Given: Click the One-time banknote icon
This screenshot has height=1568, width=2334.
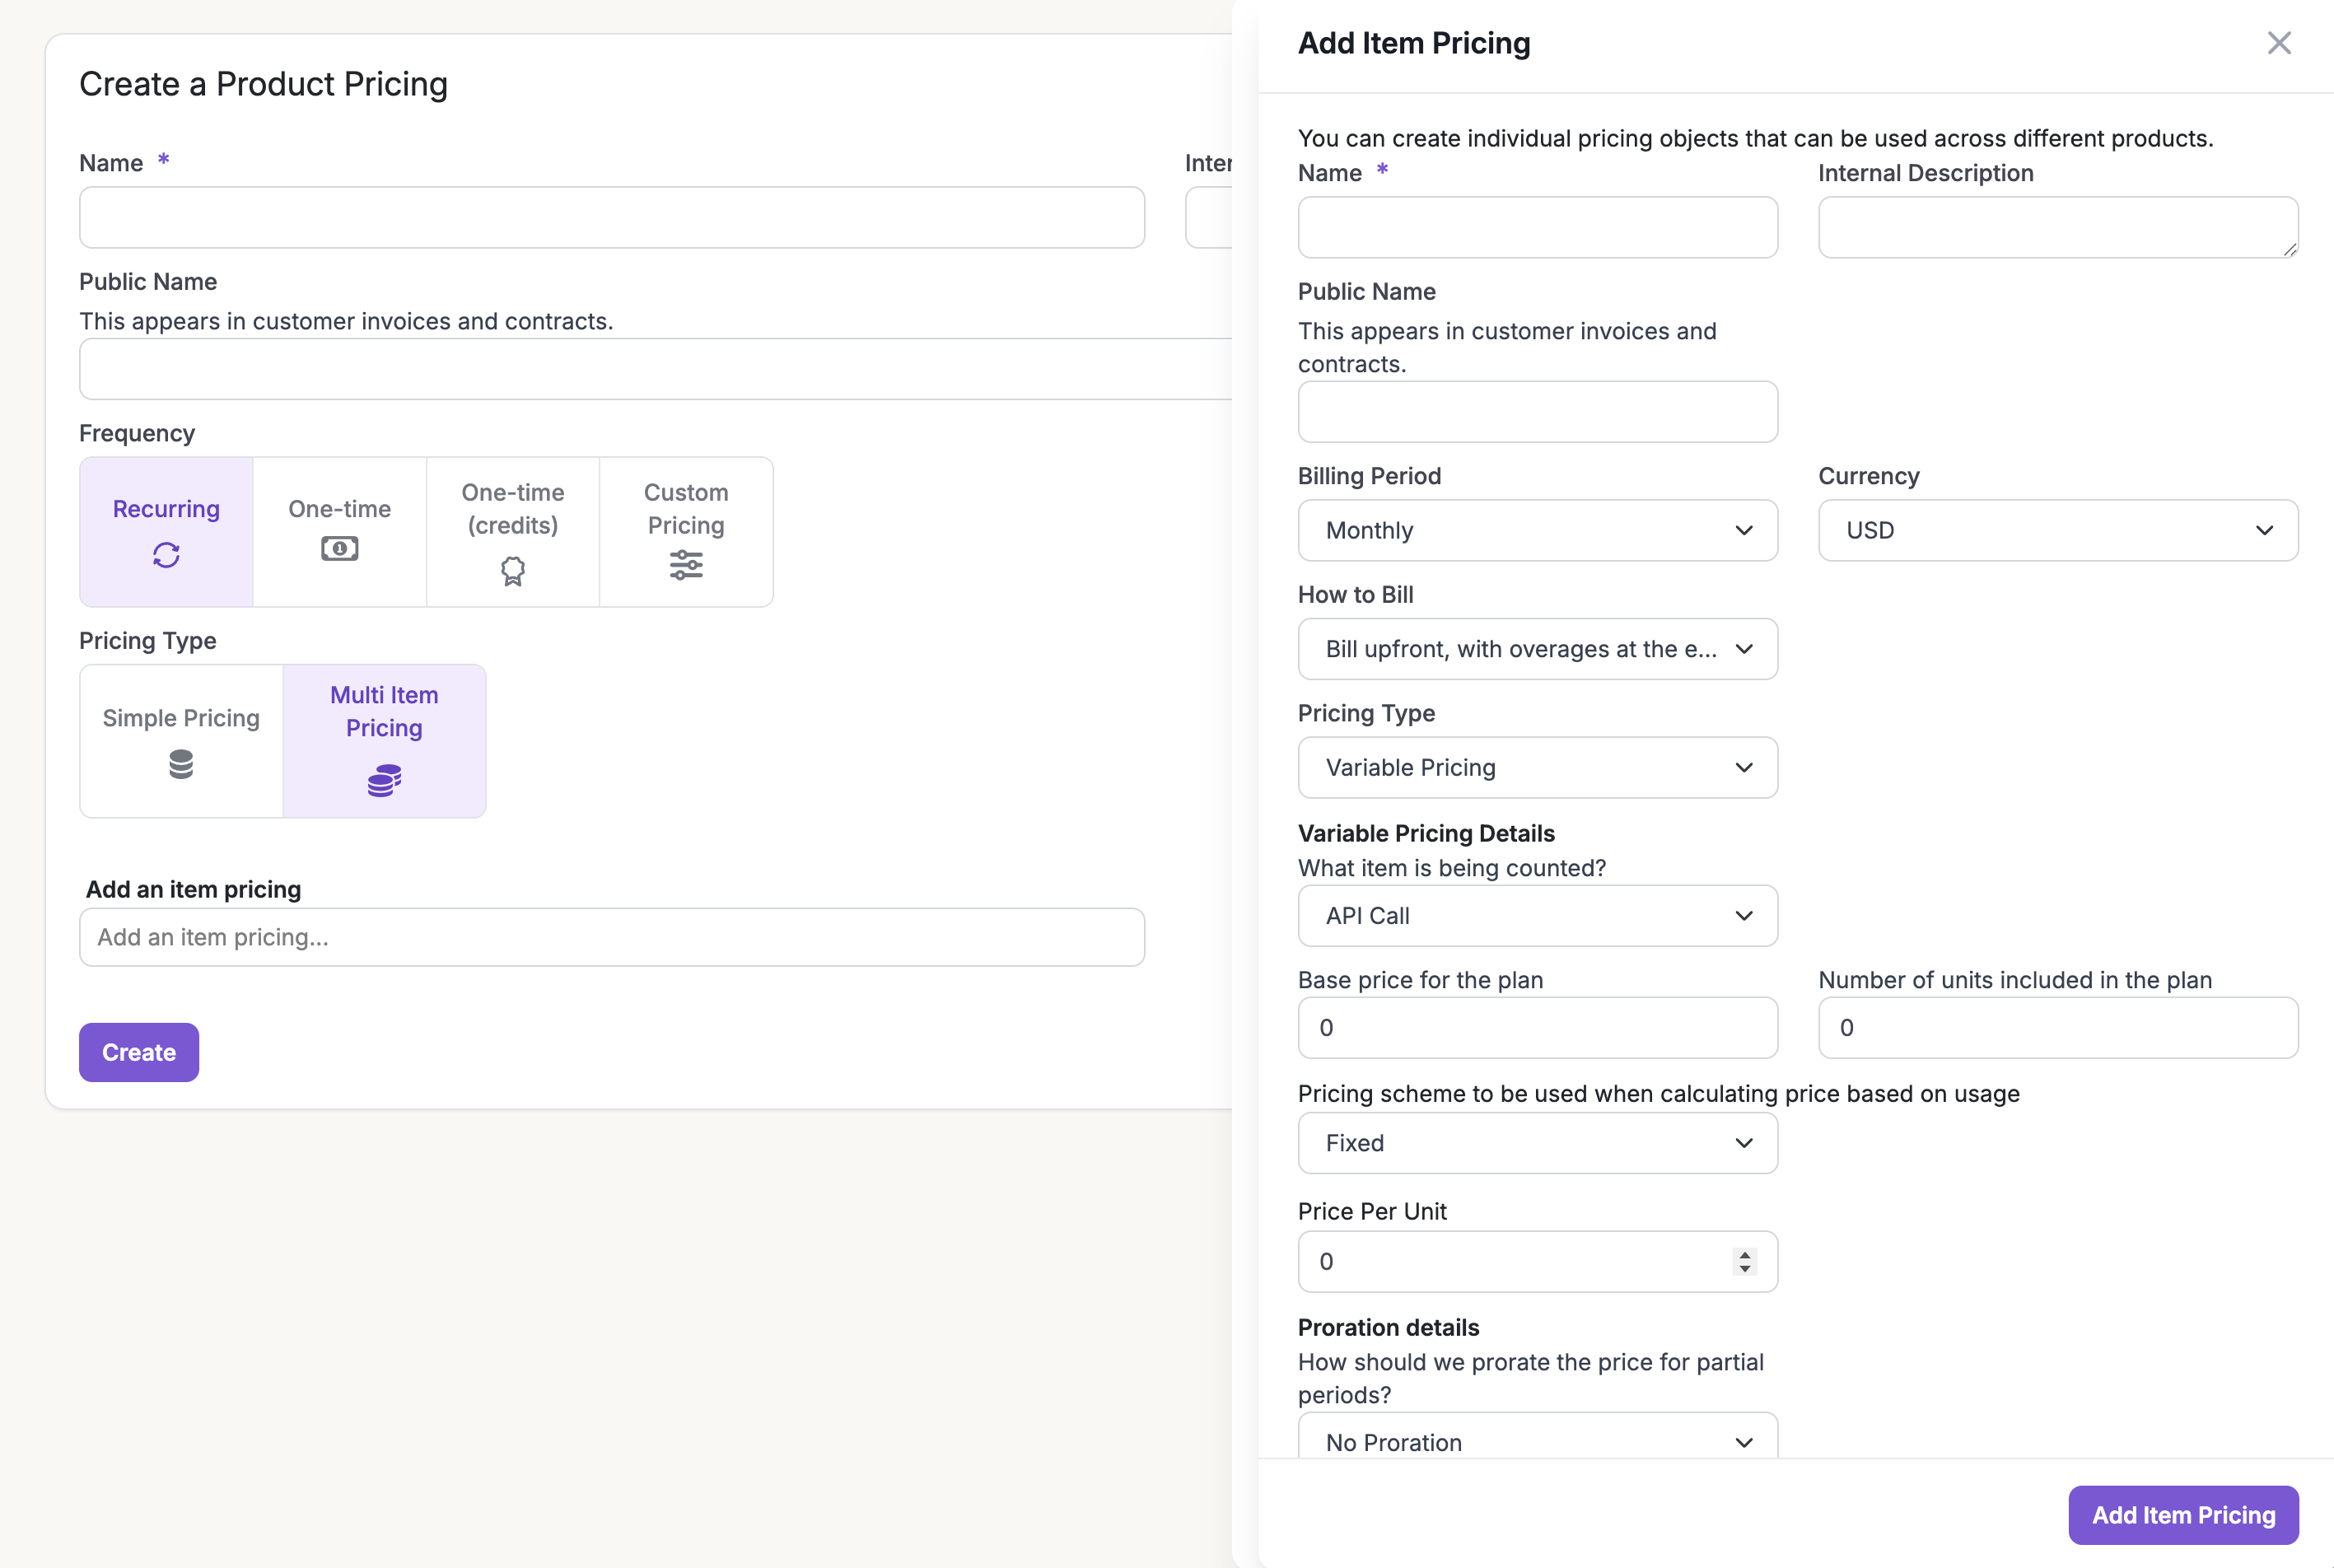Looking at the screenshot, I should point(339,549).
